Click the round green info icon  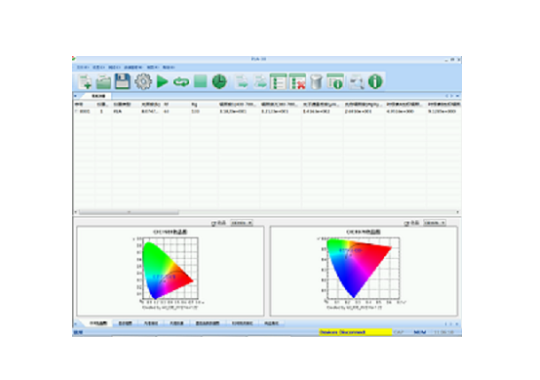375,82
